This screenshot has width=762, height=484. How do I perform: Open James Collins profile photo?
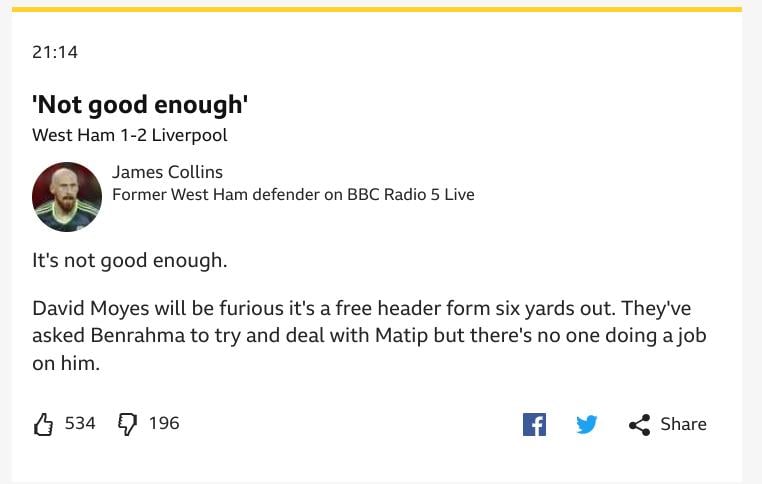[x=67, y=197]
